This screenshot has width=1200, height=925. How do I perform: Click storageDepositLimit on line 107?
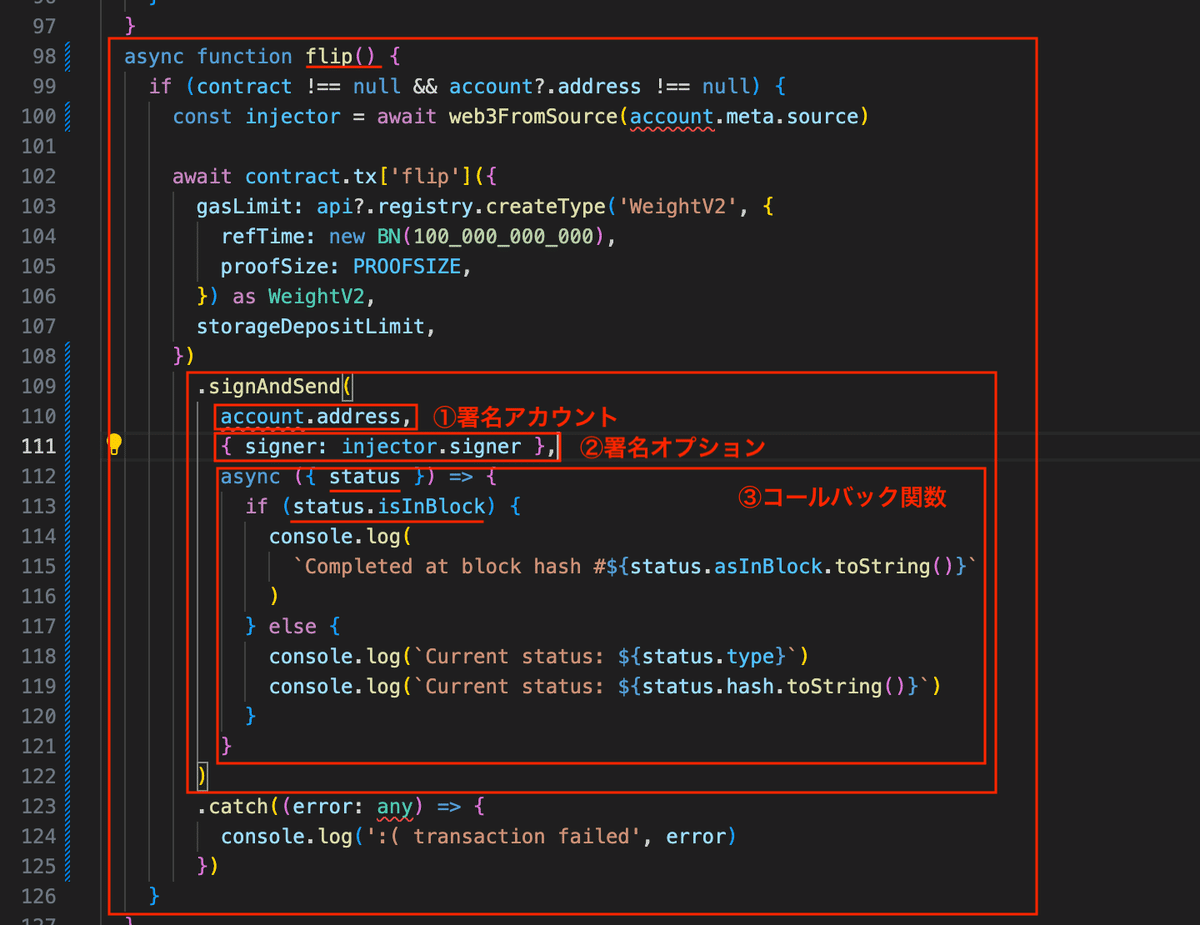(310, 326)
